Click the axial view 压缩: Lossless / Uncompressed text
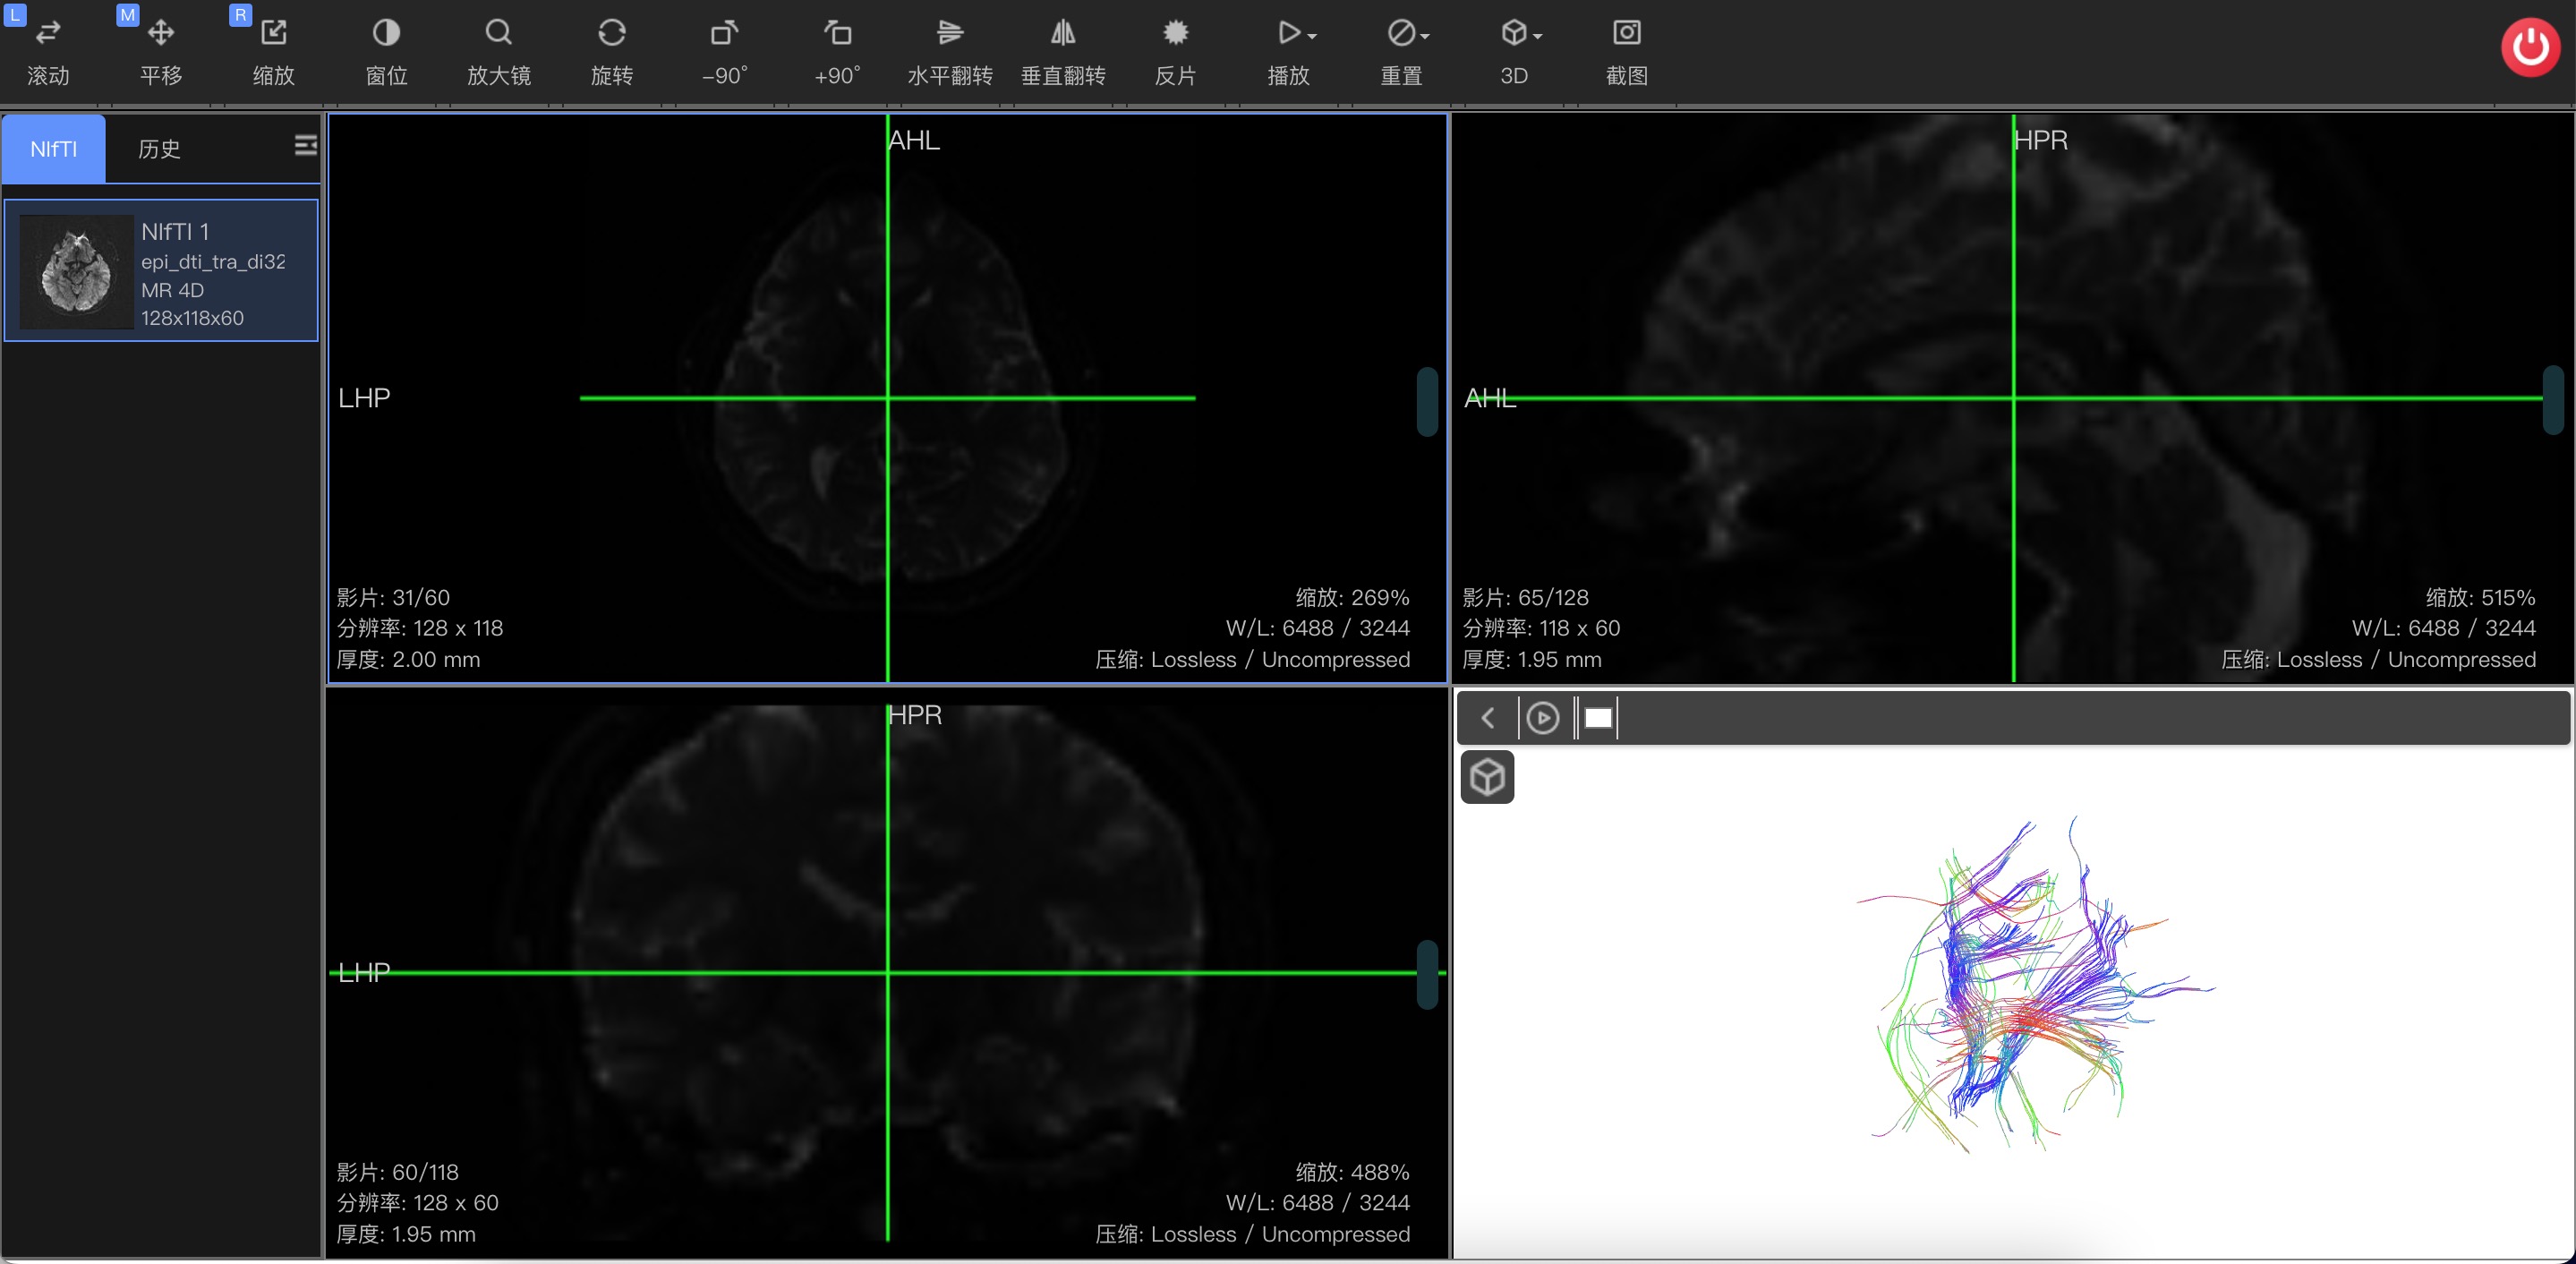Image resolution: width=2576 pixels, height=1264 pixels. pos(1253,659)
